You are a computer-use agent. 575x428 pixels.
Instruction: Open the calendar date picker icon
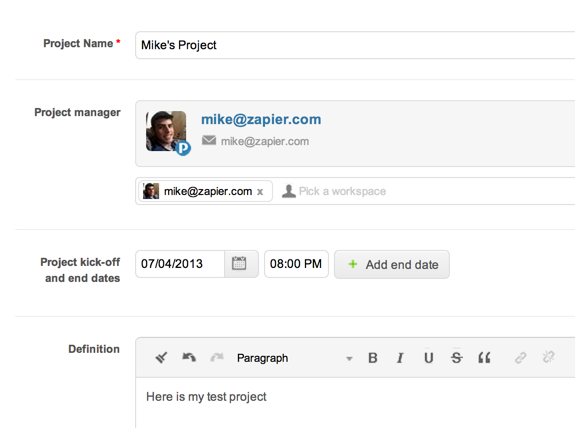(239, 264)
